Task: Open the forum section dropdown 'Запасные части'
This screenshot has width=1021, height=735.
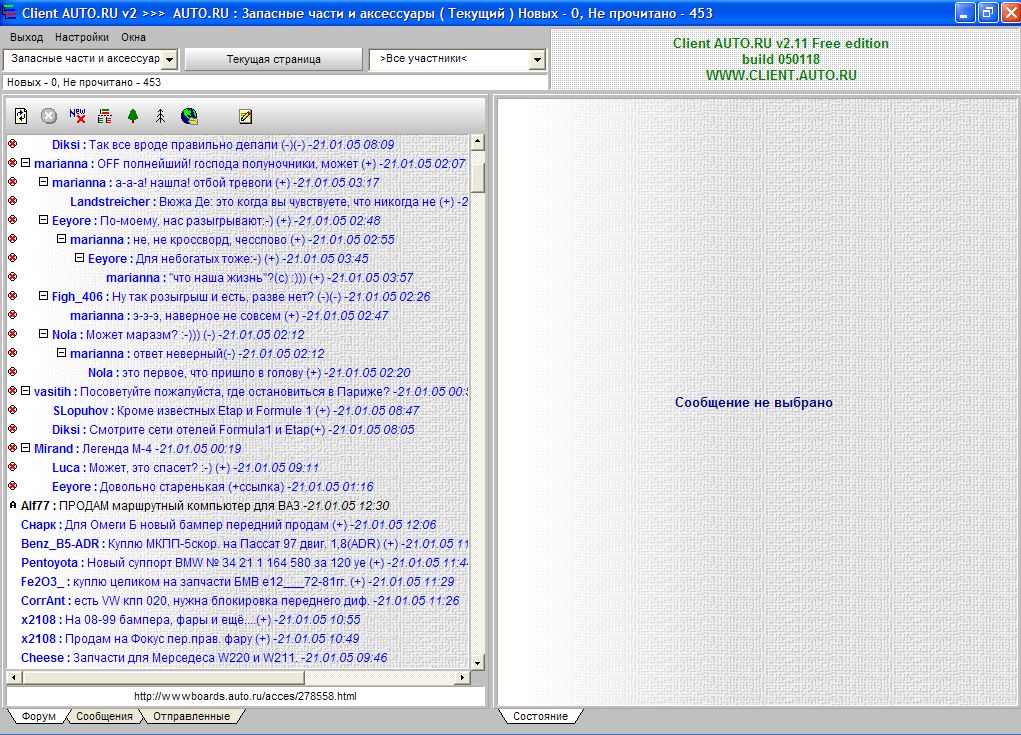Action: [169, 60]
